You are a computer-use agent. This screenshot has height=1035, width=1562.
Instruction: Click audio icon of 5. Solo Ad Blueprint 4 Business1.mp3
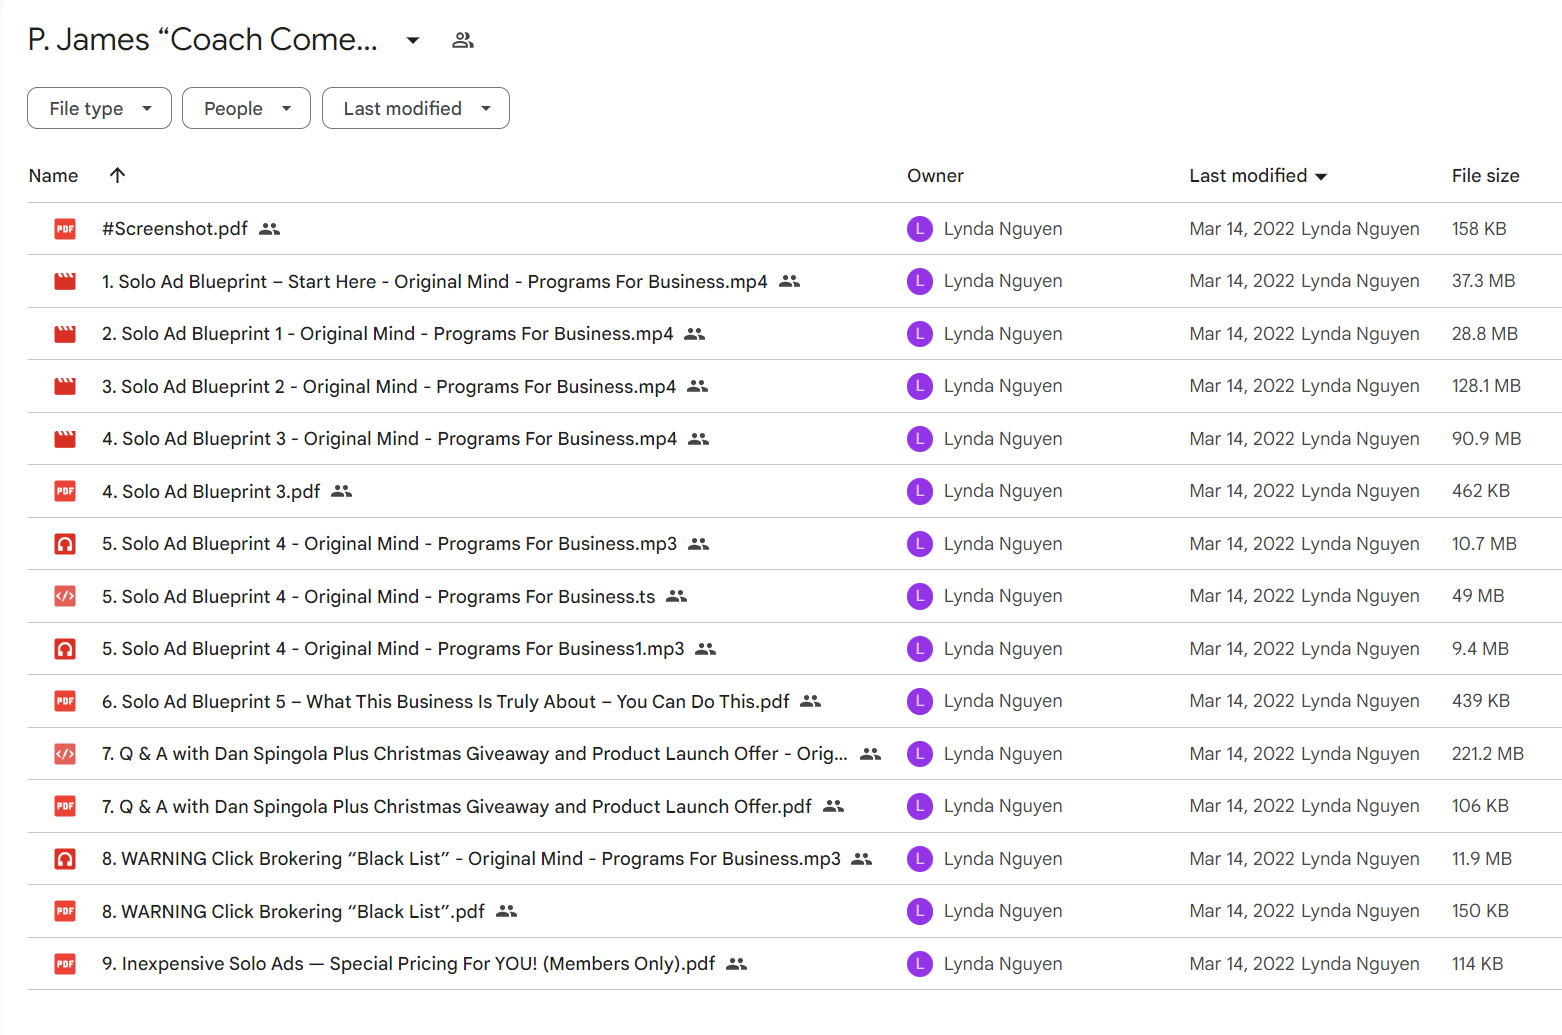(x=65, y=649)
